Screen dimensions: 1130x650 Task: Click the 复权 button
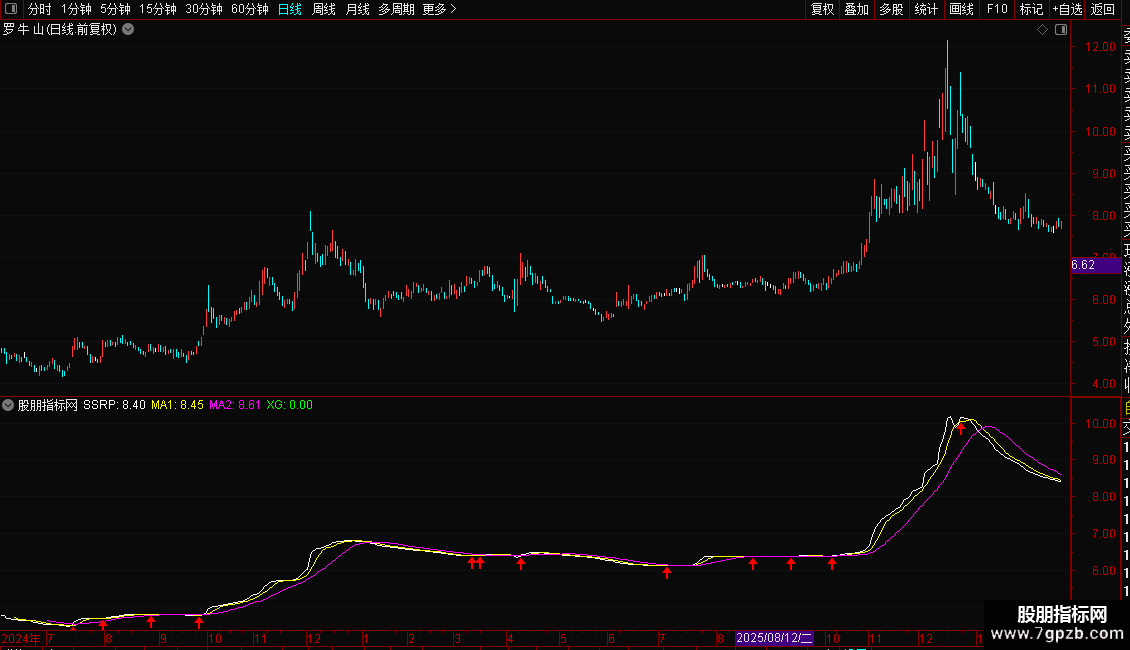(822, 9)
